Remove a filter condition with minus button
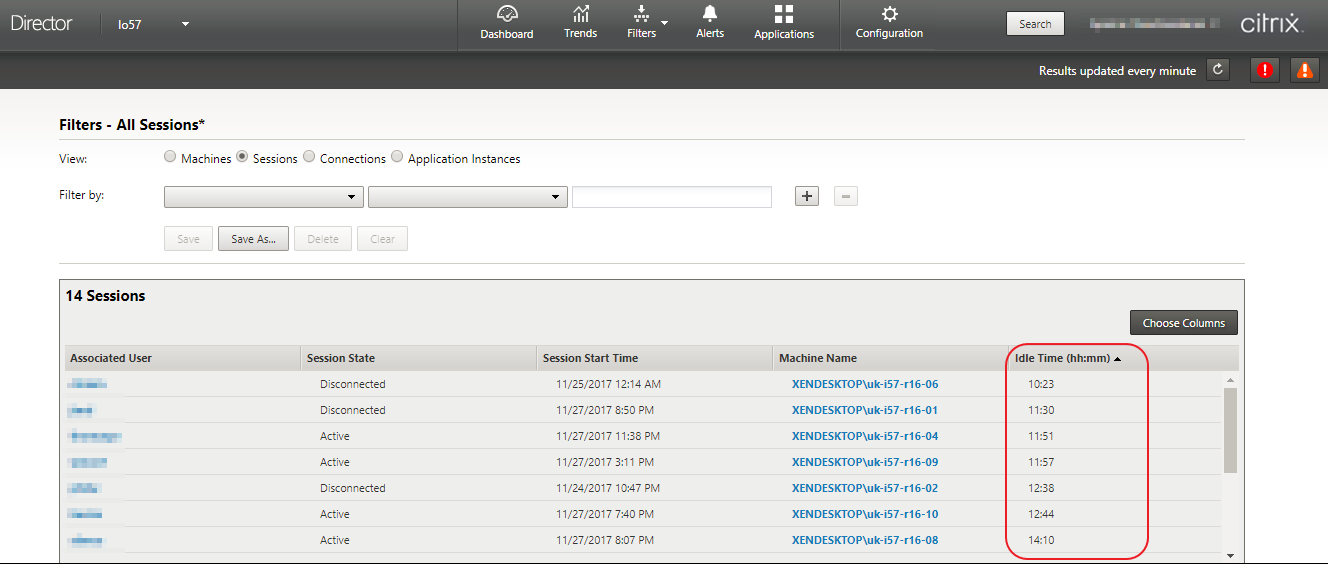 (x=846, y=196)
